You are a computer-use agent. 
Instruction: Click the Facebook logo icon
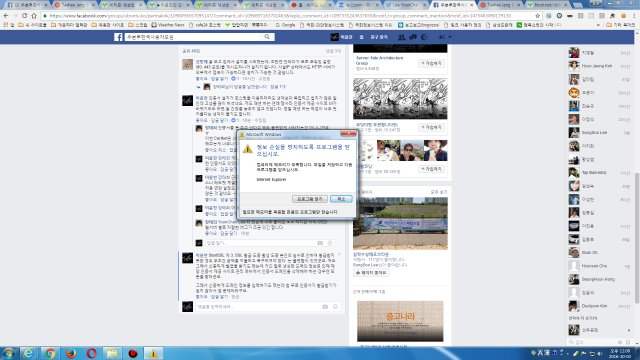[118, 37]
